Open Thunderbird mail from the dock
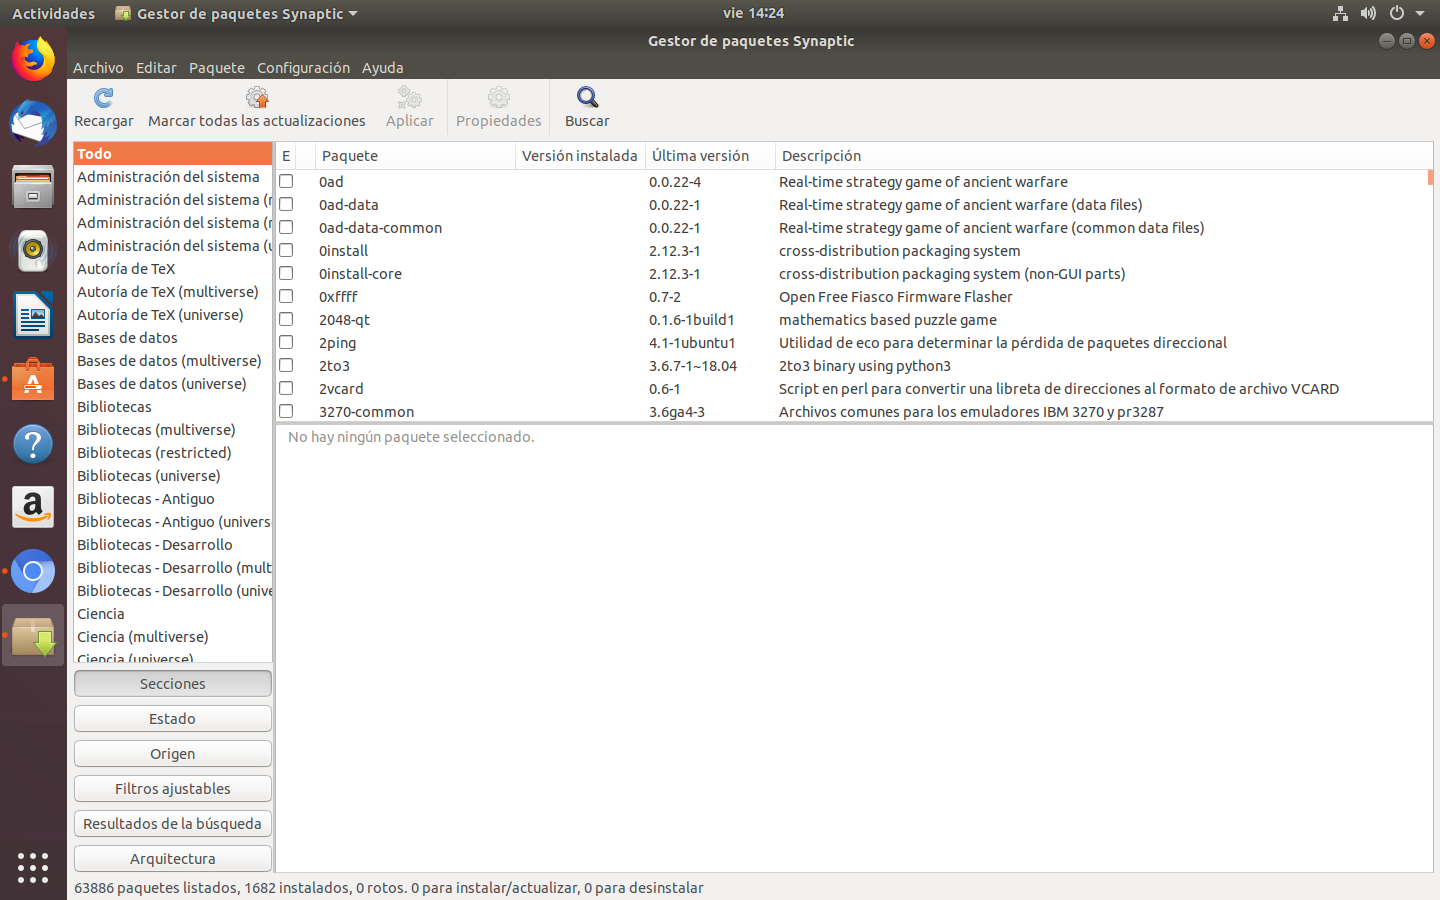Image resolution: width=1440 pixels, height=900 pixels. pyautogui.click(x=33, y=123)
